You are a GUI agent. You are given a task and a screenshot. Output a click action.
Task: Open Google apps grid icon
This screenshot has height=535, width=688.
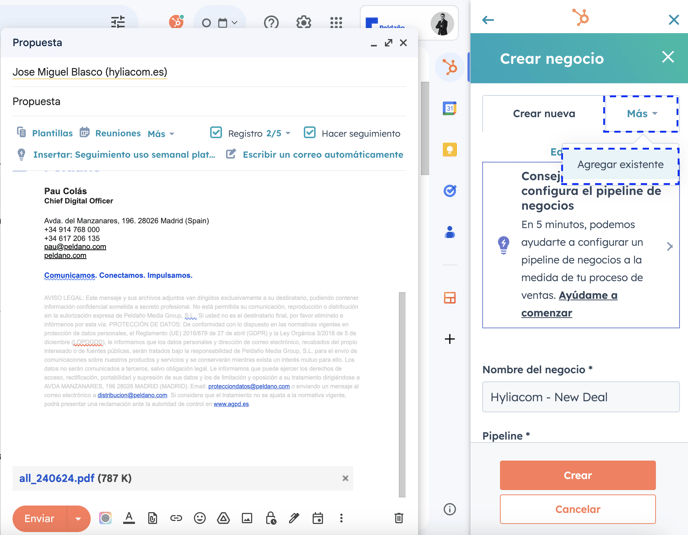pos(336,22)
